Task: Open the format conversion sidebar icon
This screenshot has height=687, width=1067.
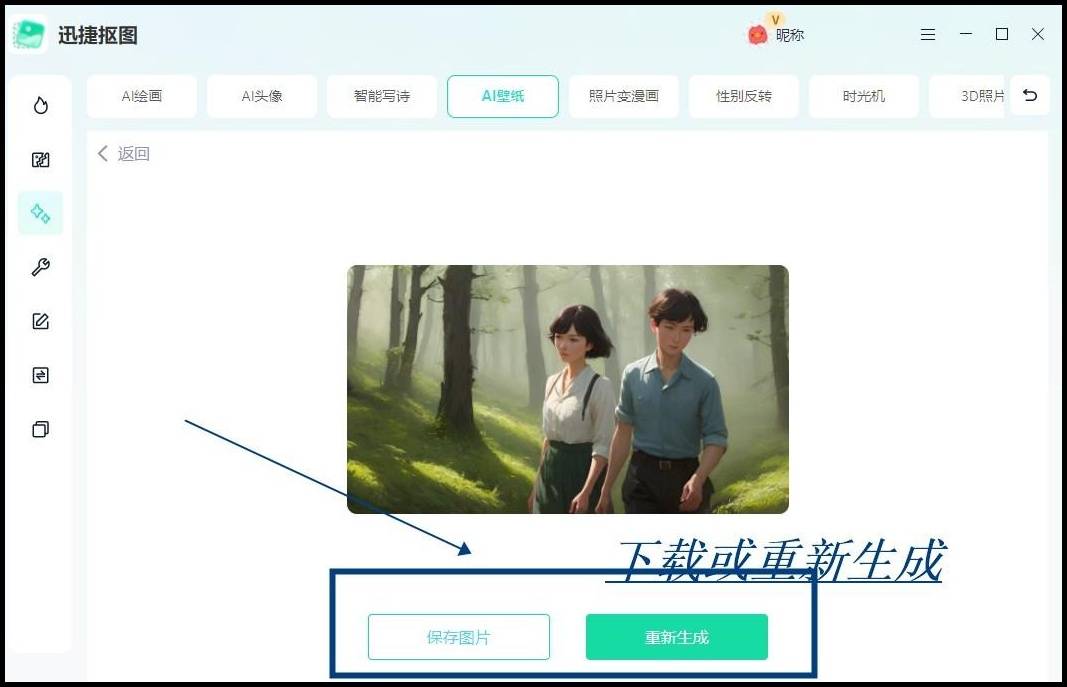Action: point(40,375)
